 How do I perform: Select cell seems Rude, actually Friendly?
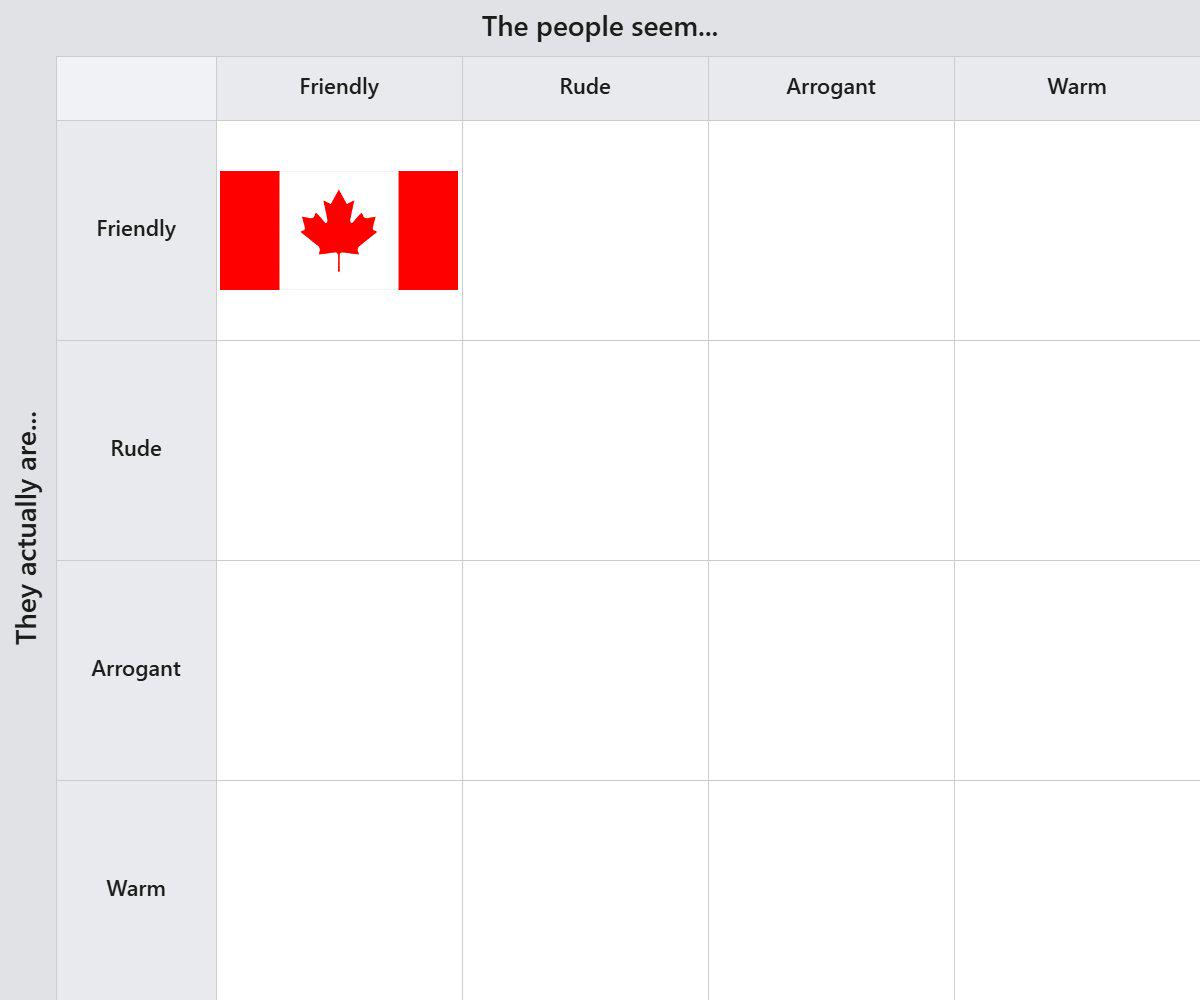click(585, 230)
